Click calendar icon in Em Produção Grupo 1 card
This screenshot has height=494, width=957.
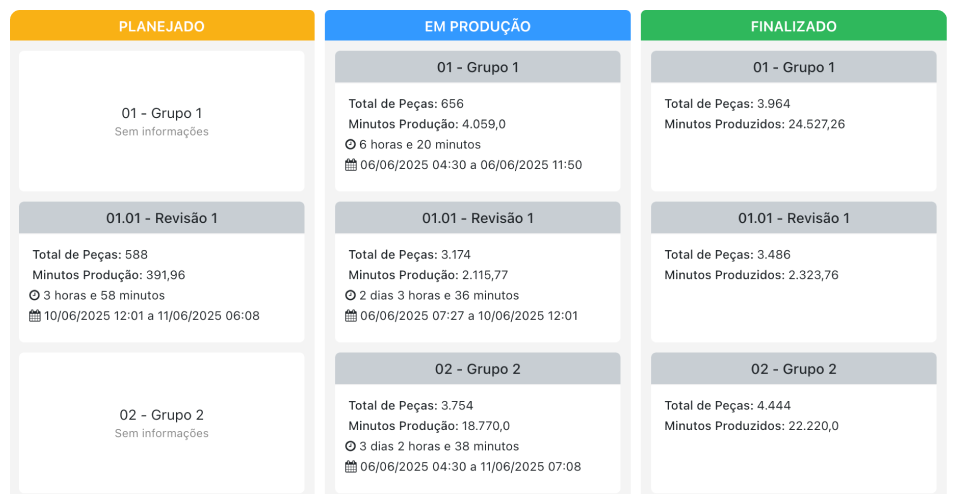pos(351,165)
